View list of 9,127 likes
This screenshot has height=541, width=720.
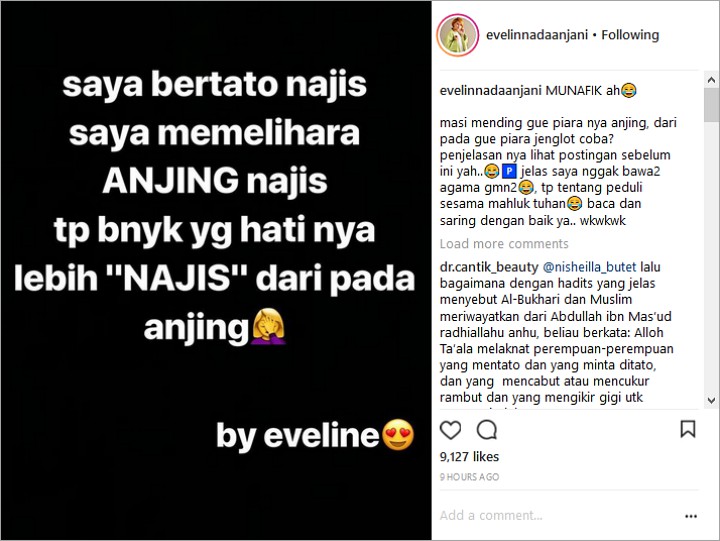coord(469,456)
